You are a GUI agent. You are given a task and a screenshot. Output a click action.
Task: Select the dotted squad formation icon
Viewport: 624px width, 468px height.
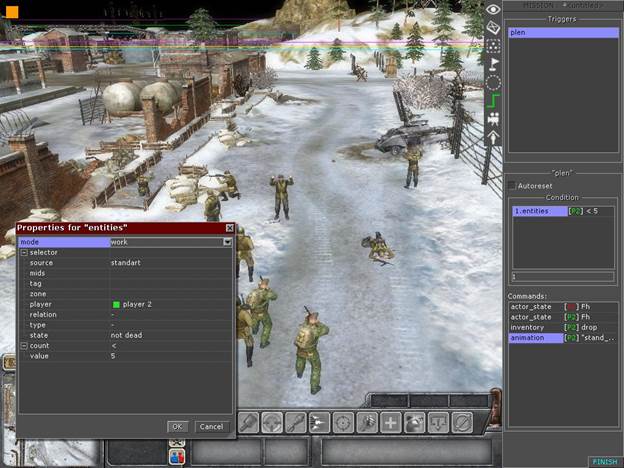tap(493, 46)
